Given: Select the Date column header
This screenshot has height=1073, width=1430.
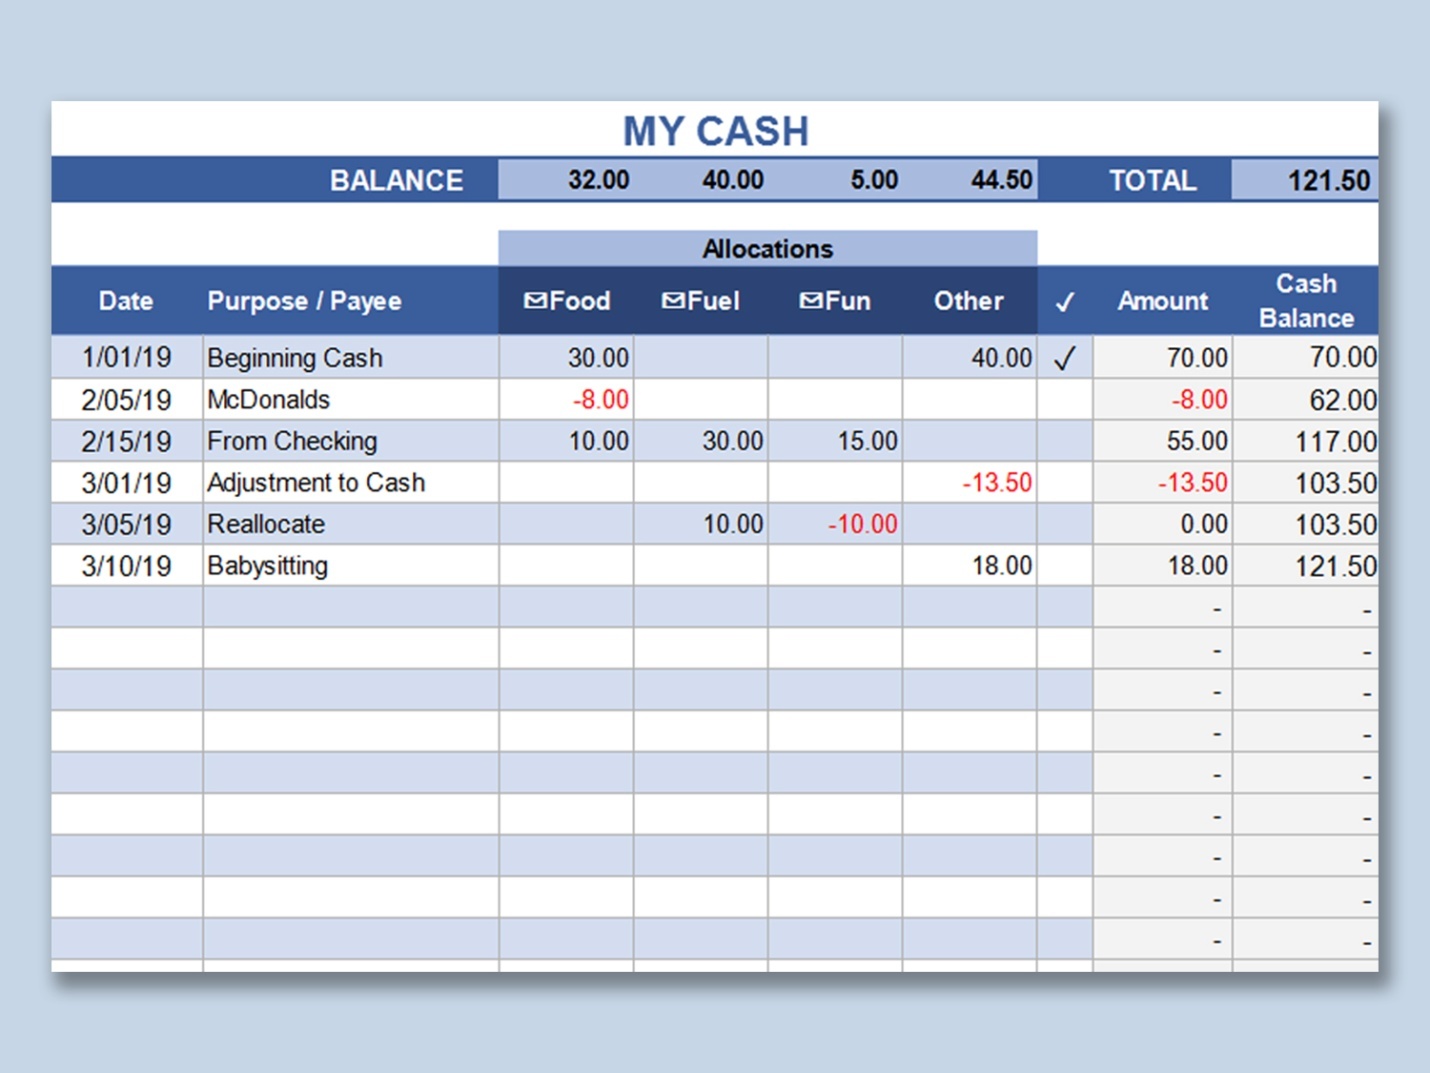Looking at the screenshot, I should point(126,301).
